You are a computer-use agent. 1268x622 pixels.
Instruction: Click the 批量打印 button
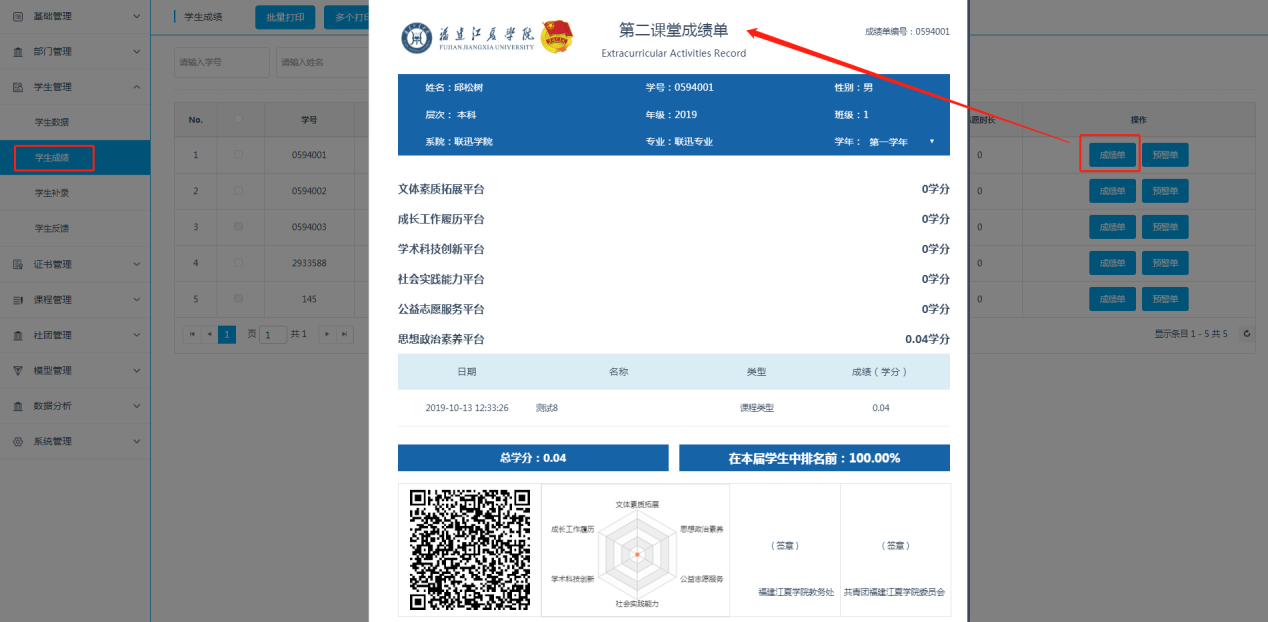pos(285,17)
